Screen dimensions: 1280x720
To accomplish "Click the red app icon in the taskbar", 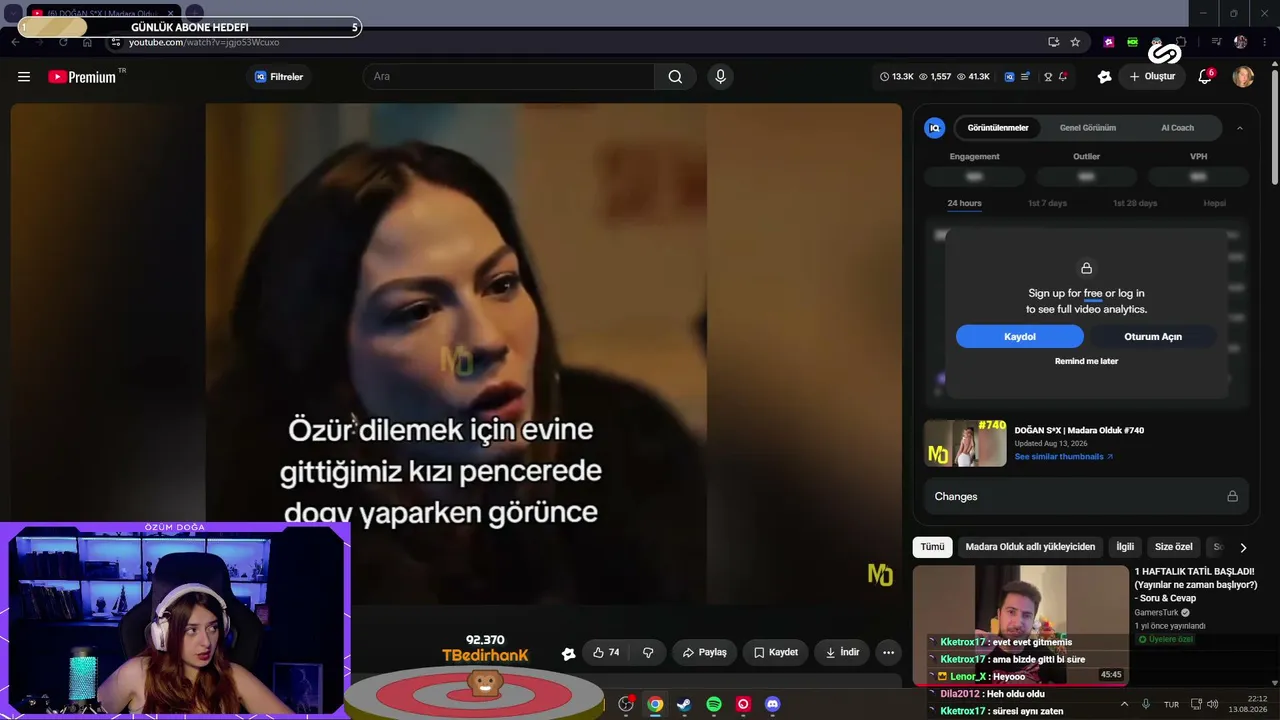I will 743,704.
